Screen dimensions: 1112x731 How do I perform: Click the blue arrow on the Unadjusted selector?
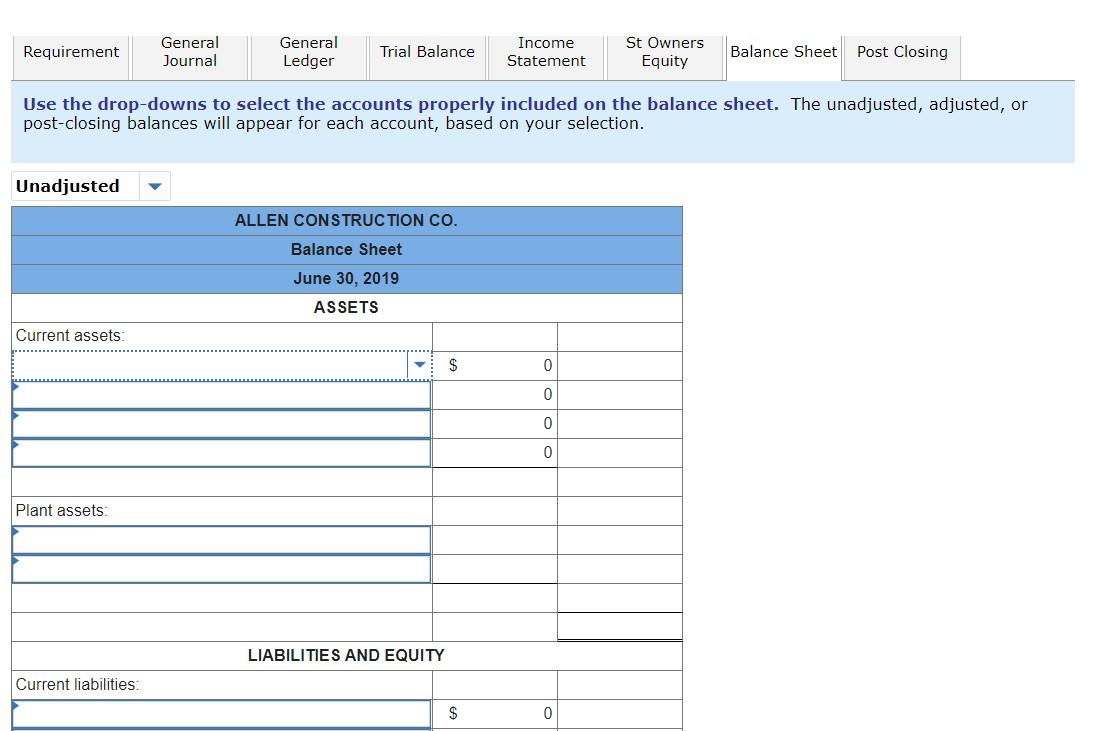[154, 185]
